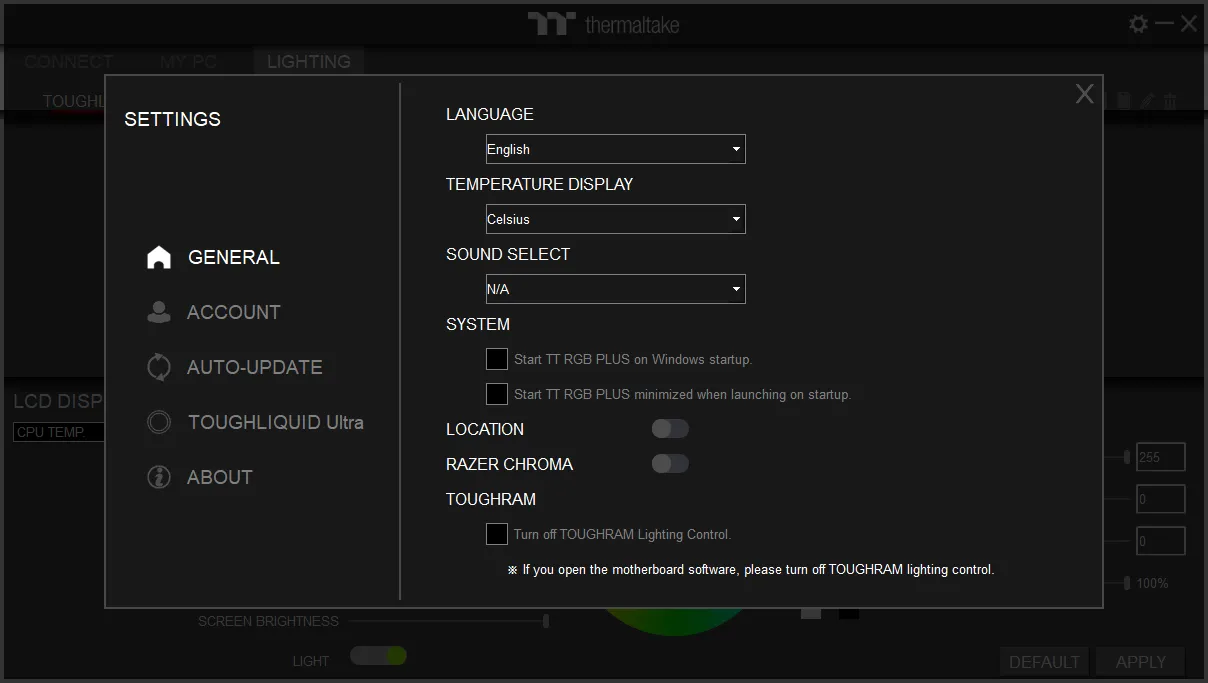Click the SYSTEM section label

pos(478,324)
